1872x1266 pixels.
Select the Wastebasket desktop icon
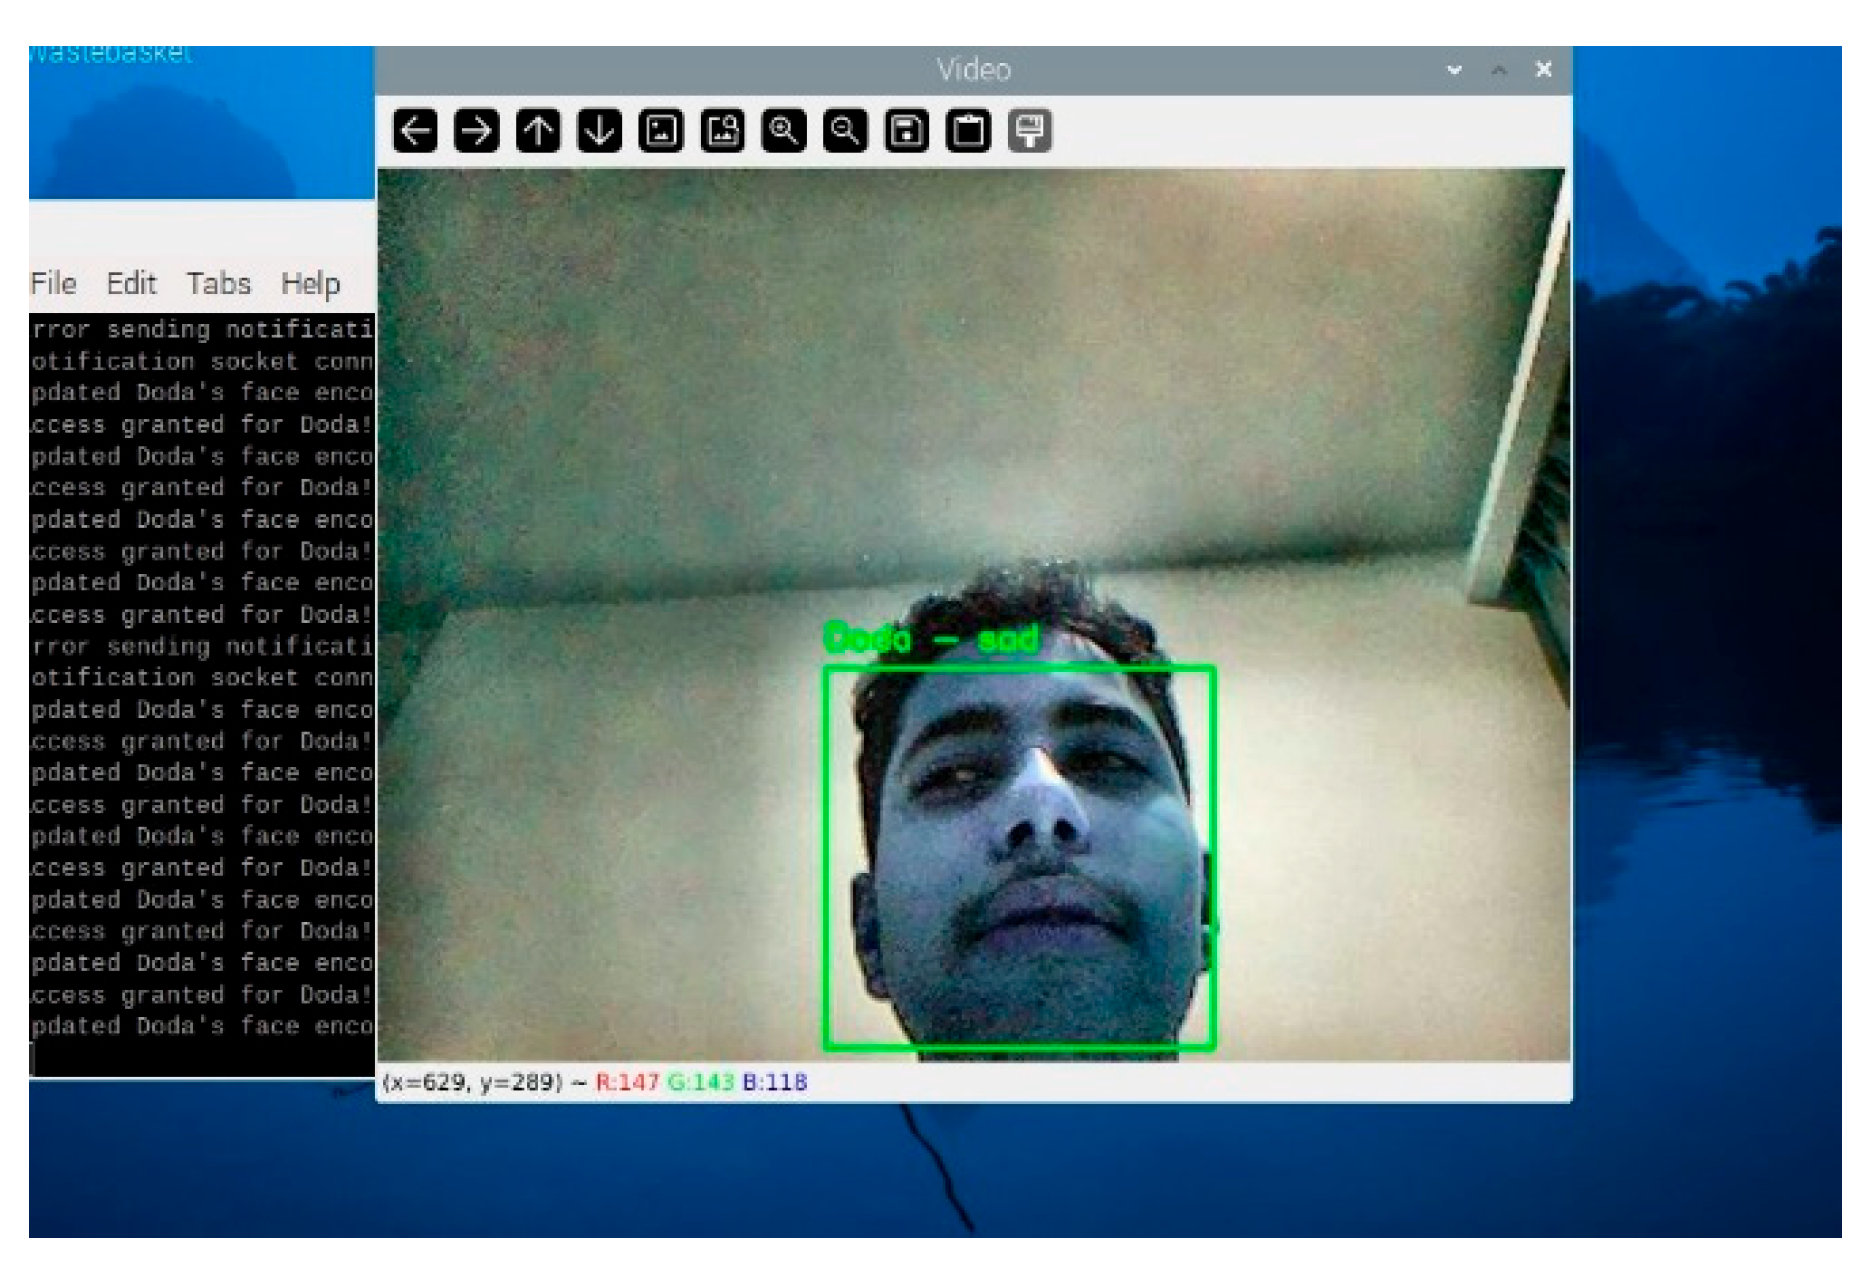click(110, 54)
